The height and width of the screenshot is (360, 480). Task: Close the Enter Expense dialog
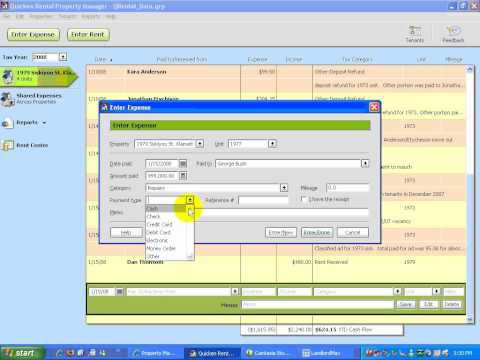(374, 107)
